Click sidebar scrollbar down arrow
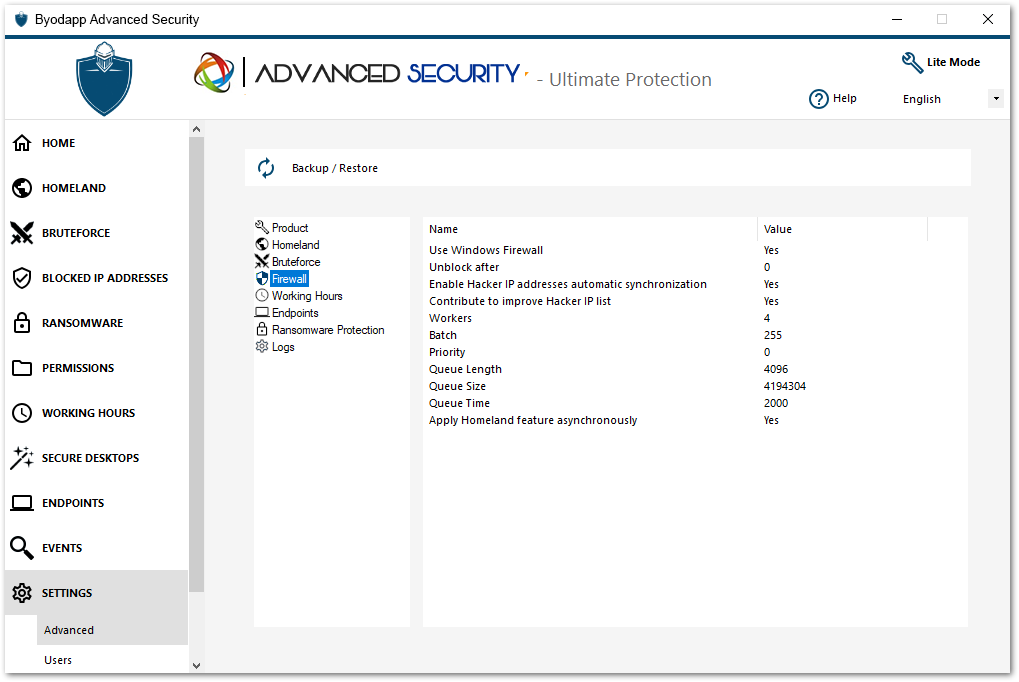This screenshot has width=1019, height=682. tap(196, 666)
